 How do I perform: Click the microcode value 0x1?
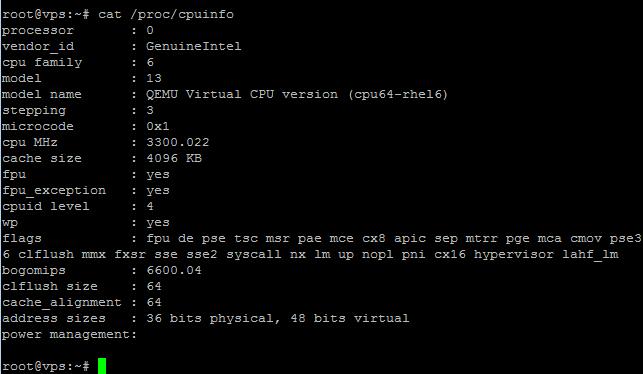tap(158, 126)
